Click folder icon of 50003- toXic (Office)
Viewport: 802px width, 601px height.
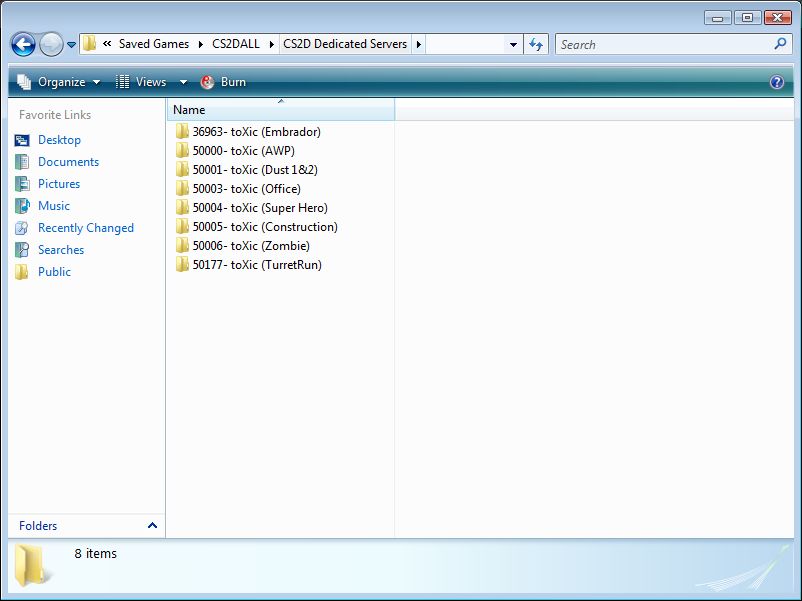pyautogui.click(x=182, y=189)
